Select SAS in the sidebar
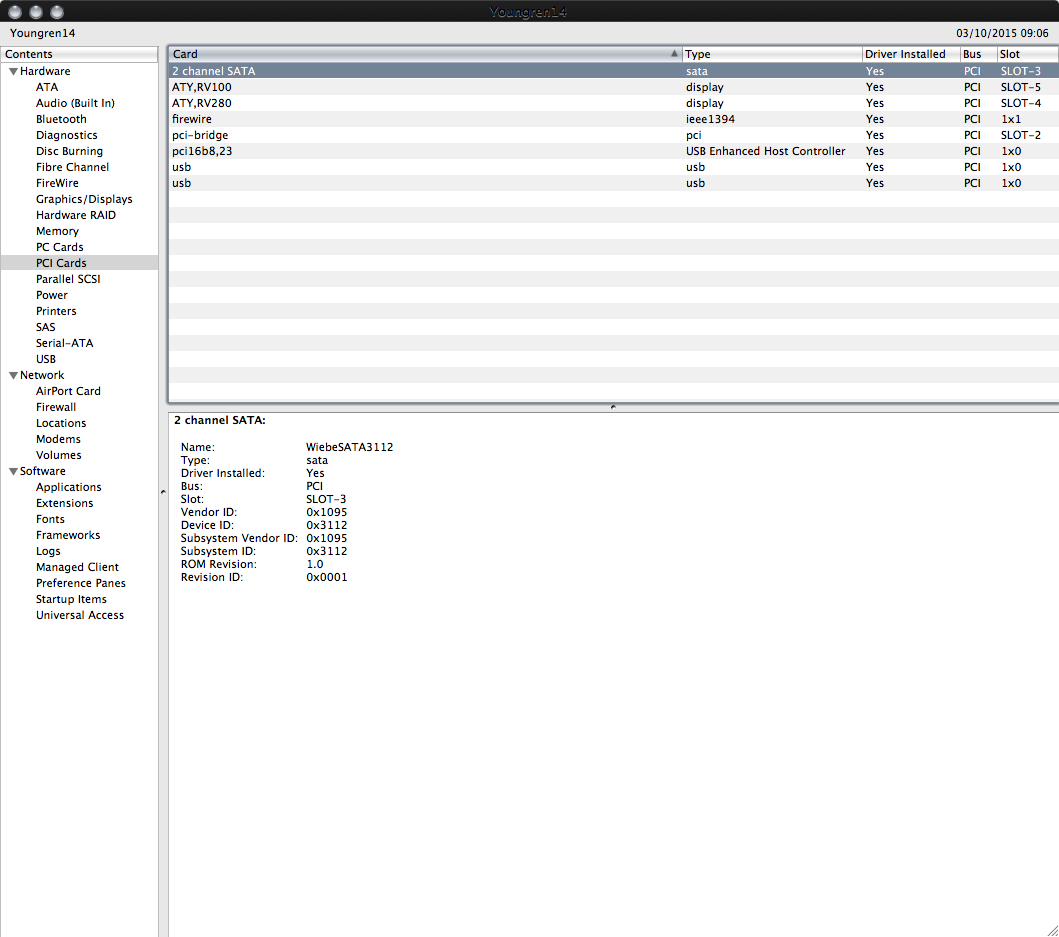 [x=45, y=328]
